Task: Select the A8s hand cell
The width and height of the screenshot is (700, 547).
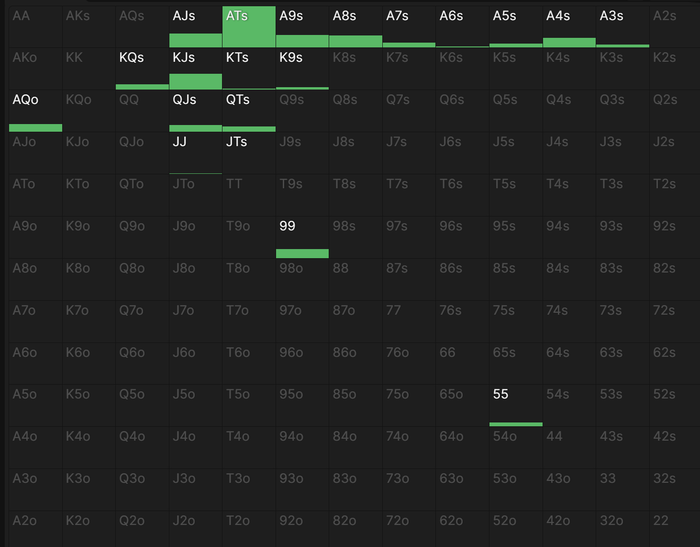Action: tap(356, 27)
